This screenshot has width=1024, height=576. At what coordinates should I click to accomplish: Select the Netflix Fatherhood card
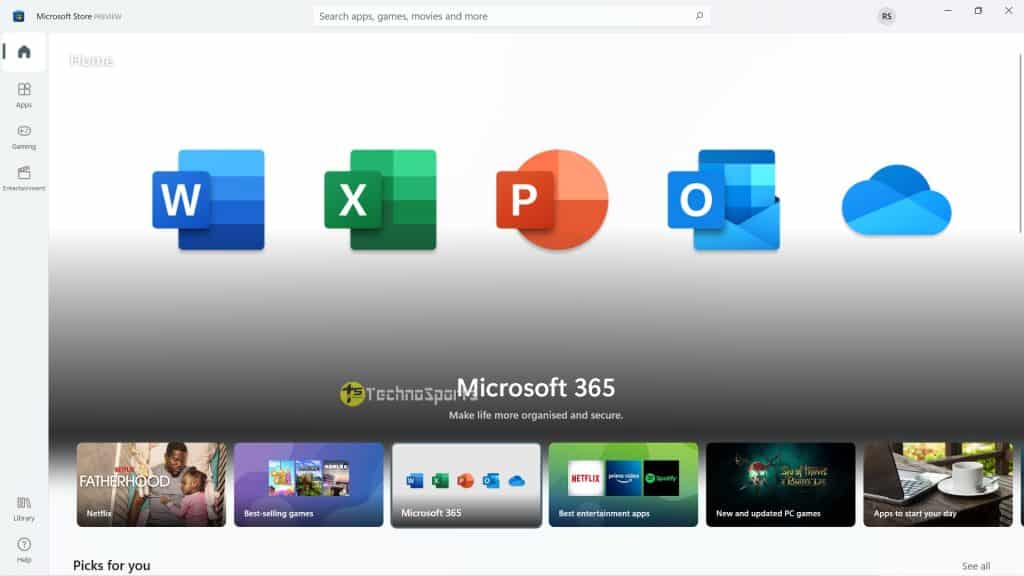click(x=152, y=485)
